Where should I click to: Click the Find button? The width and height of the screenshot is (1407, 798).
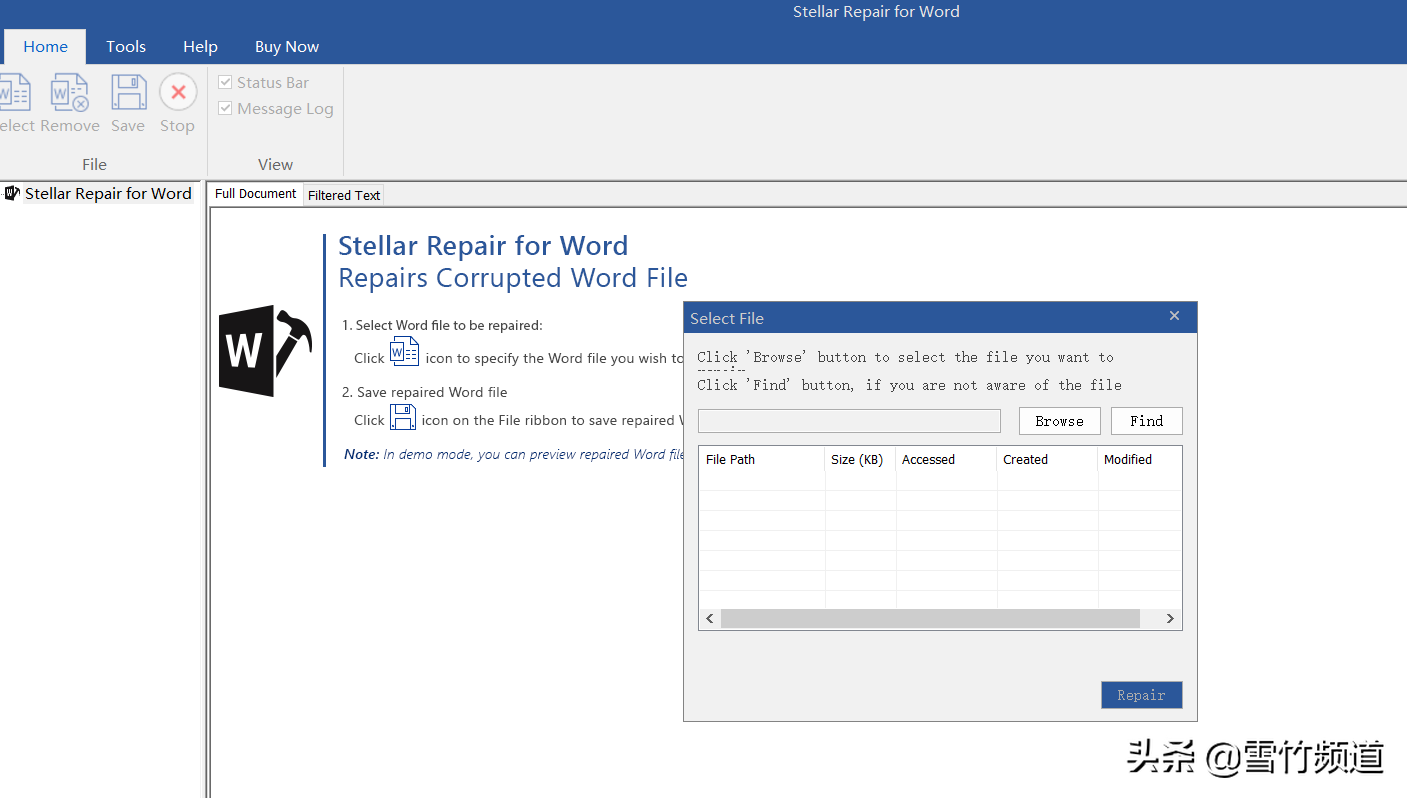(1146, 421)
